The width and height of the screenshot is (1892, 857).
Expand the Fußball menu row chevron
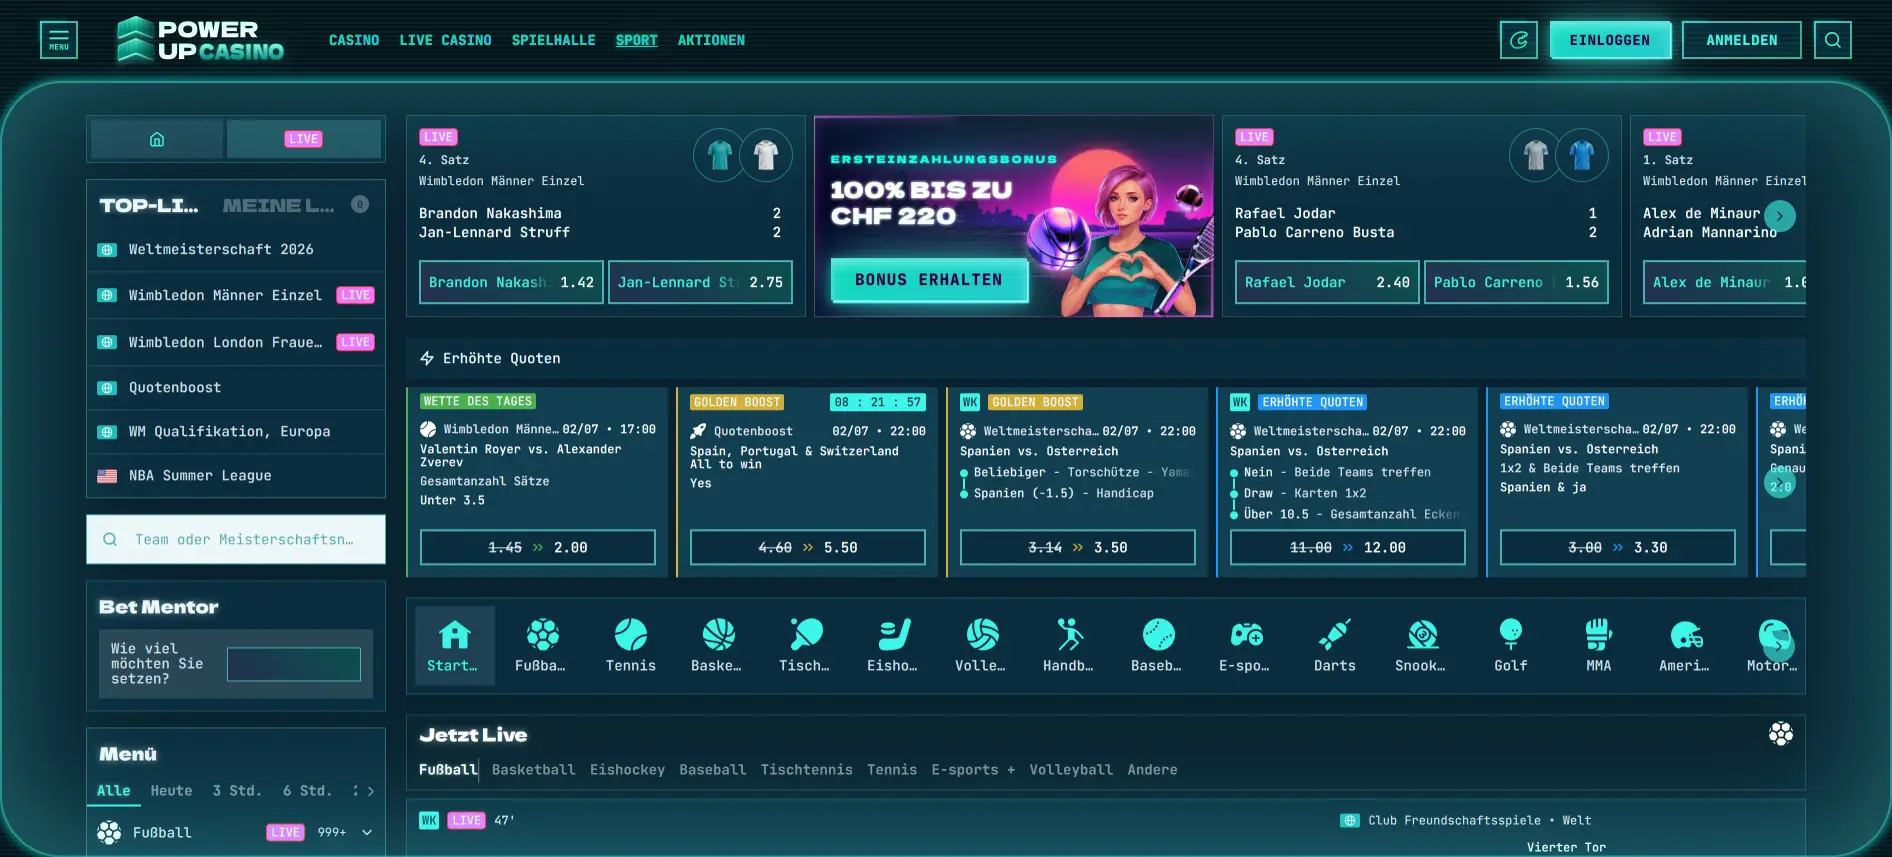tap(367, 832)
